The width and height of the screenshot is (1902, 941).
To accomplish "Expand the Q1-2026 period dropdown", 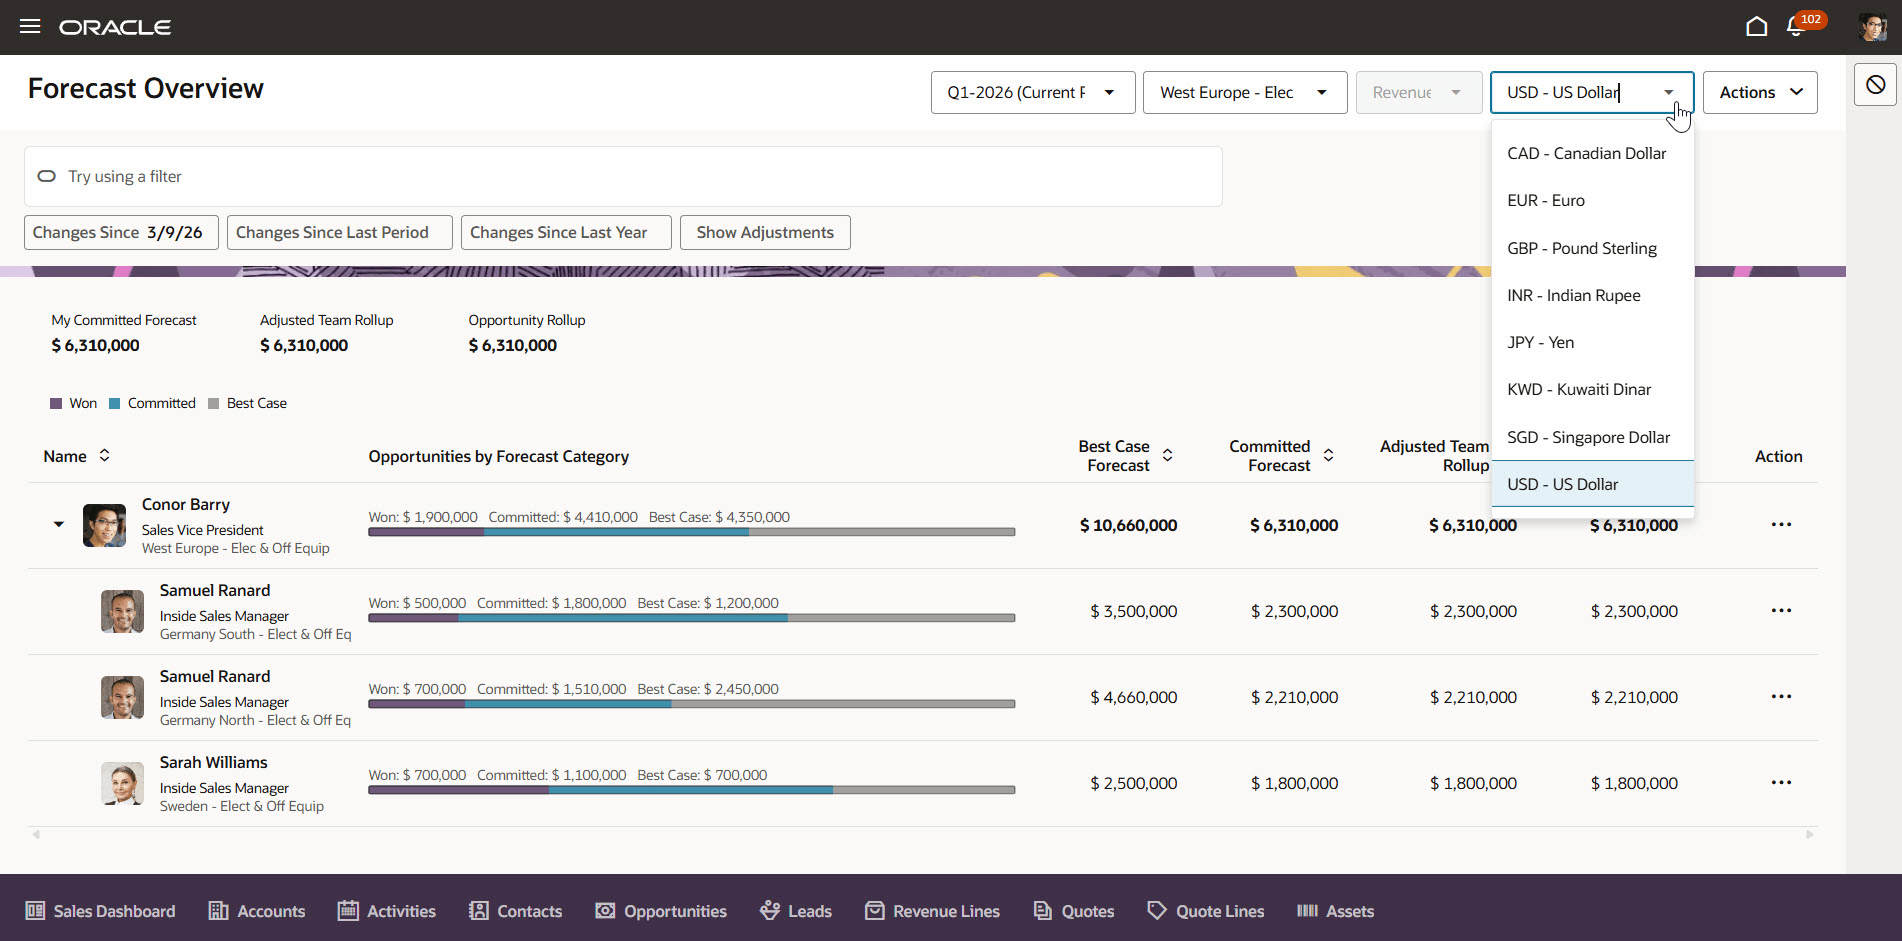I will click(1033, 92).
